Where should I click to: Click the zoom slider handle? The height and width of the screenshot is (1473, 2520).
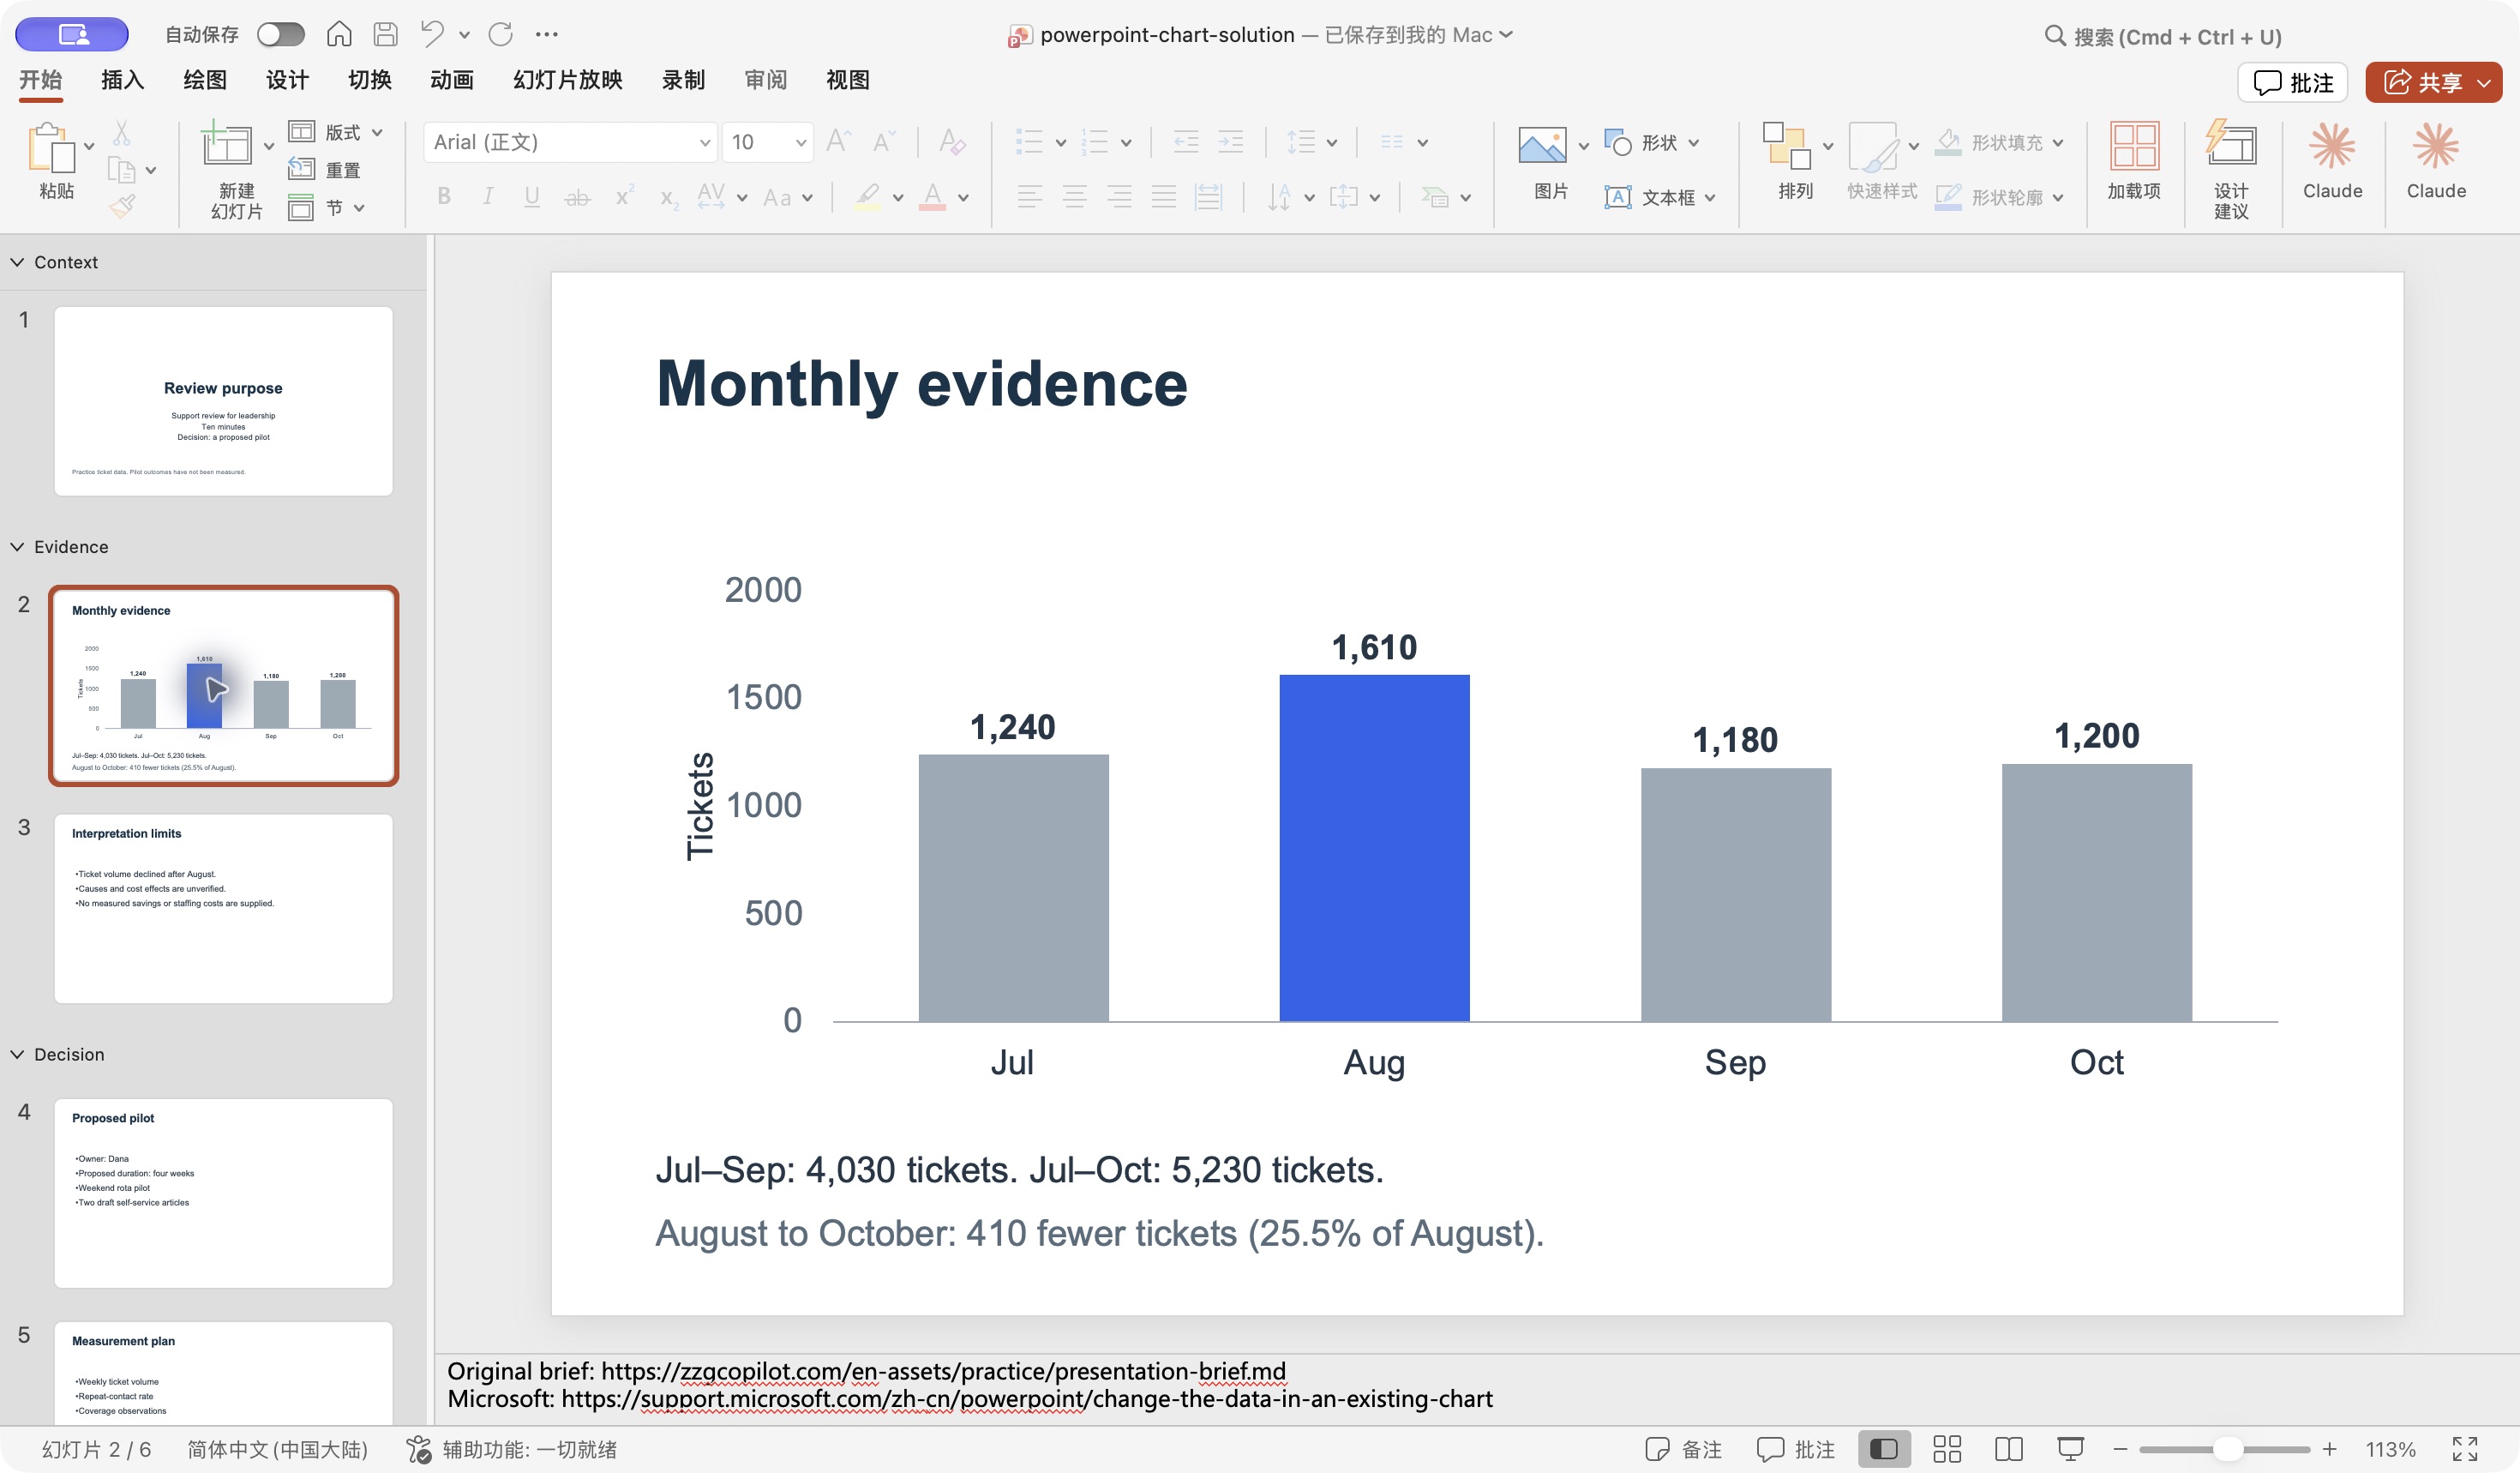click(x=2227, y=1449)
